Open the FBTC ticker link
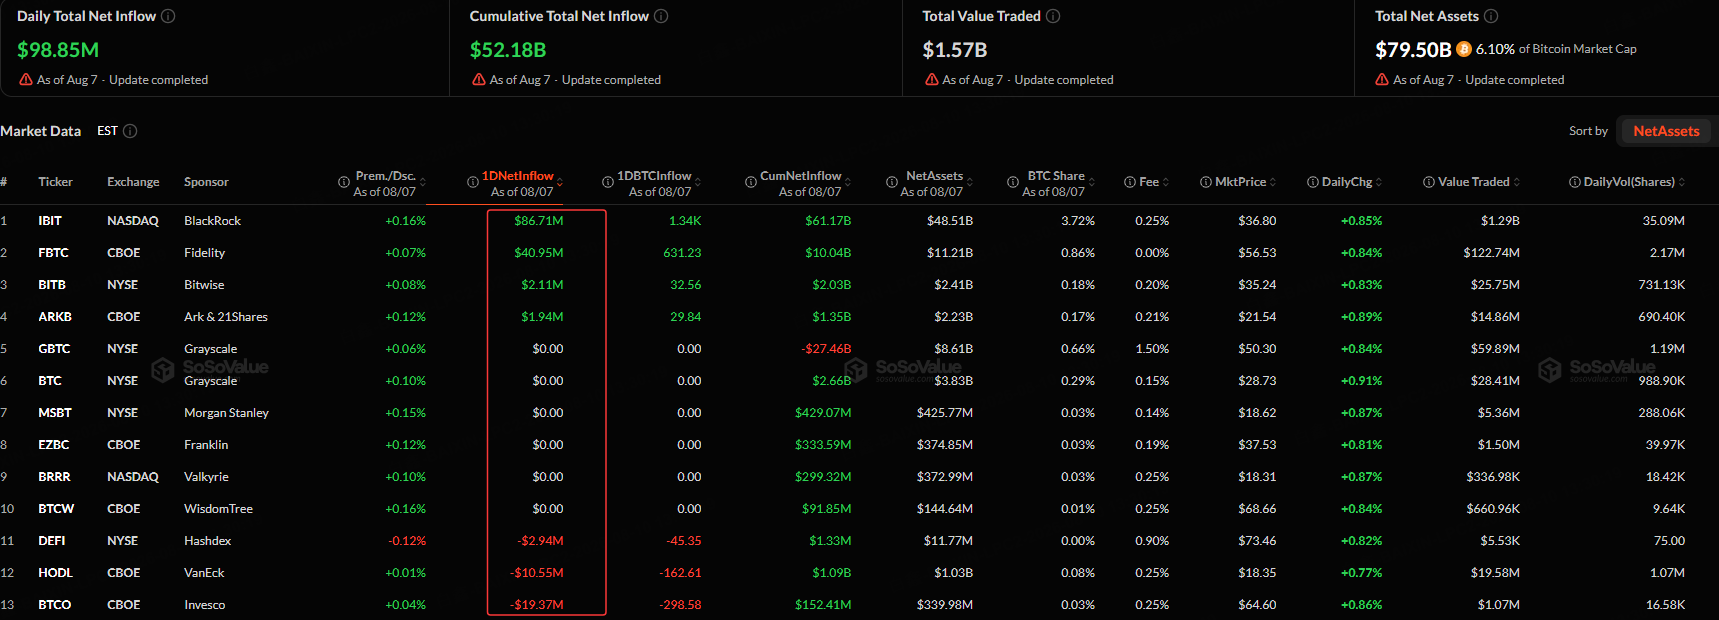The height and width of the screenshot is (620, 1719). 53,253
